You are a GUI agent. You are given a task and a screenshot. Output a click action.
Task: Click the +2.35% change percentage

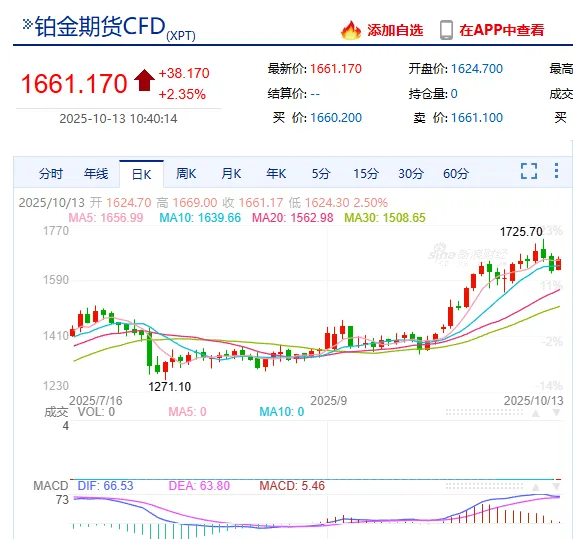pos(182,94)
